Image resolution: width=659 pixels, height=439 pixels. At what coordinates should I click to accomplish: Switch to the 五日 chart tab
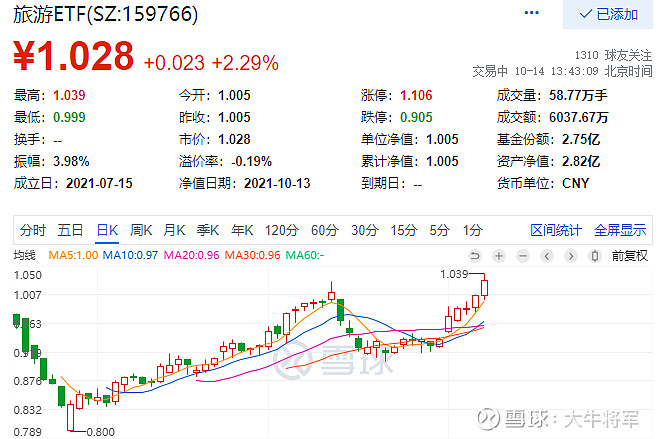click(70, 230)
